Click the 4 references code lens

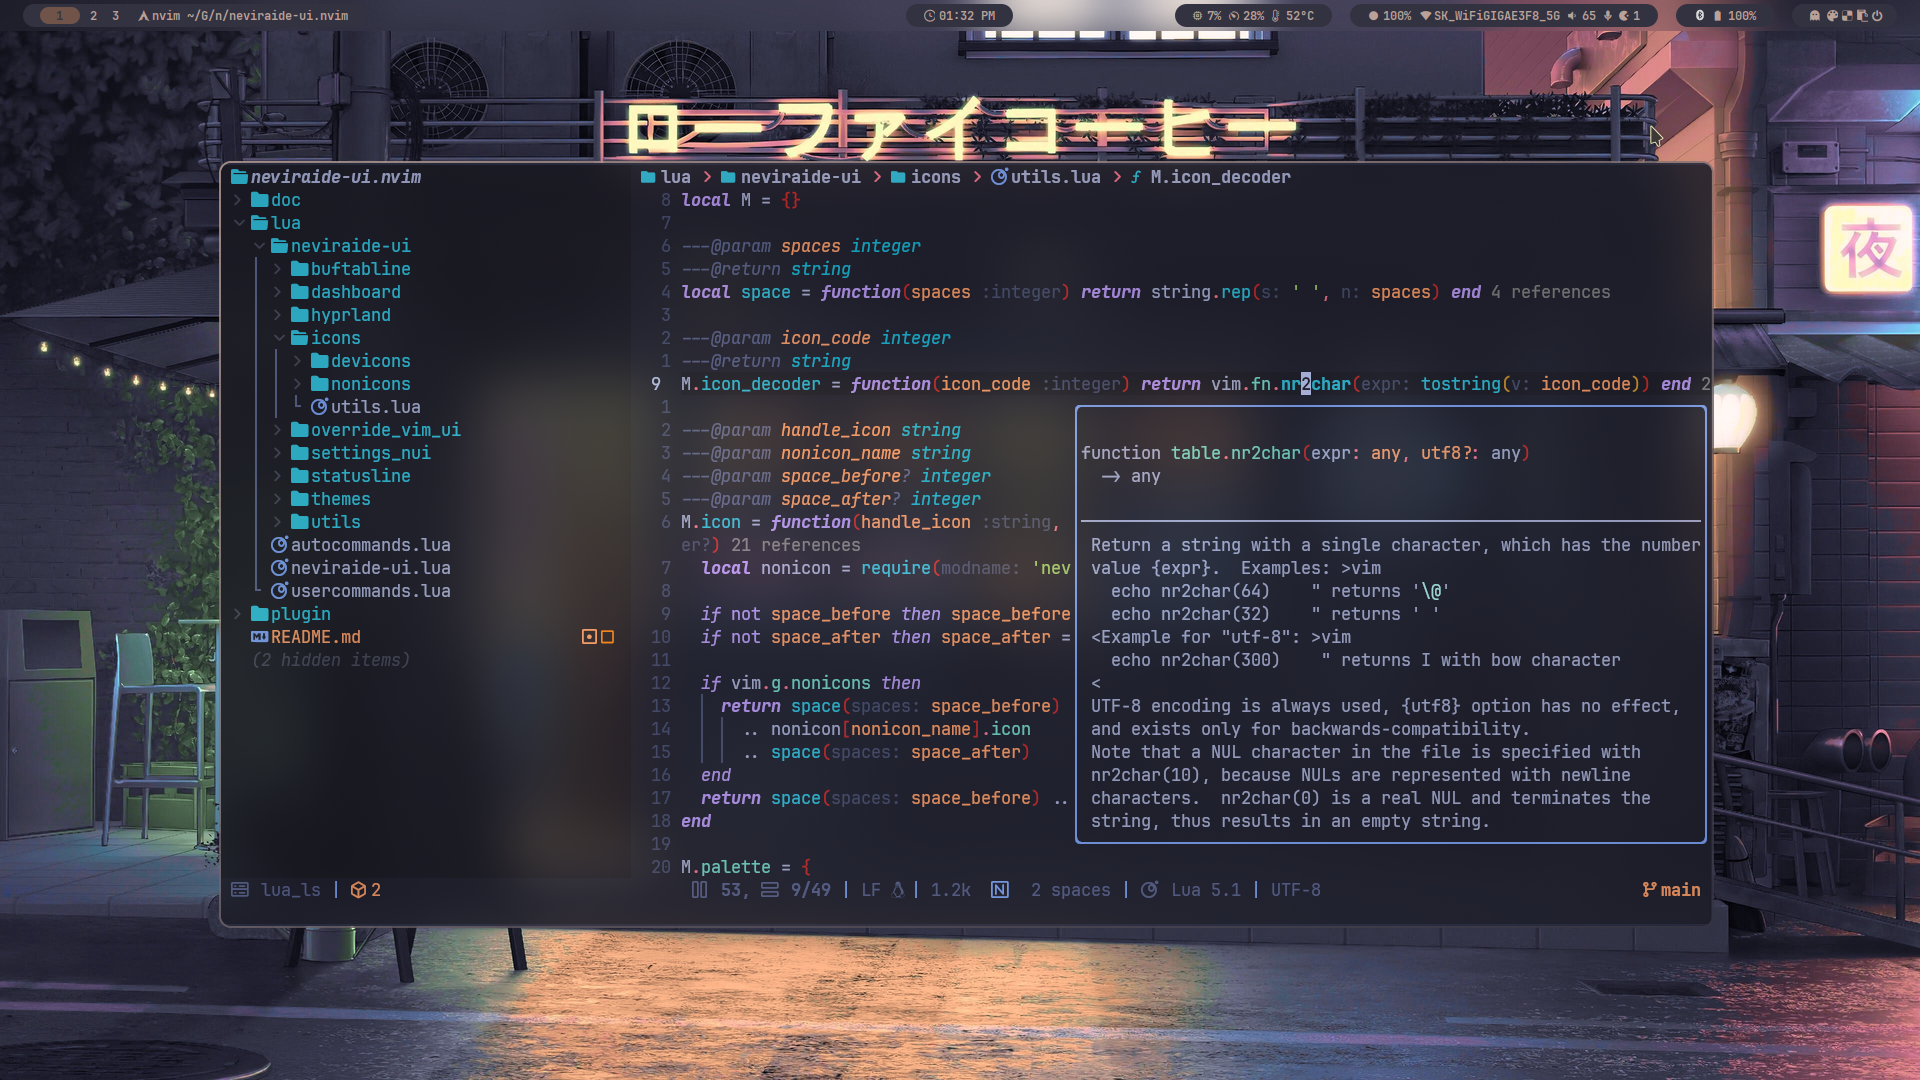pyautogui.click(x=1550, y=292)
